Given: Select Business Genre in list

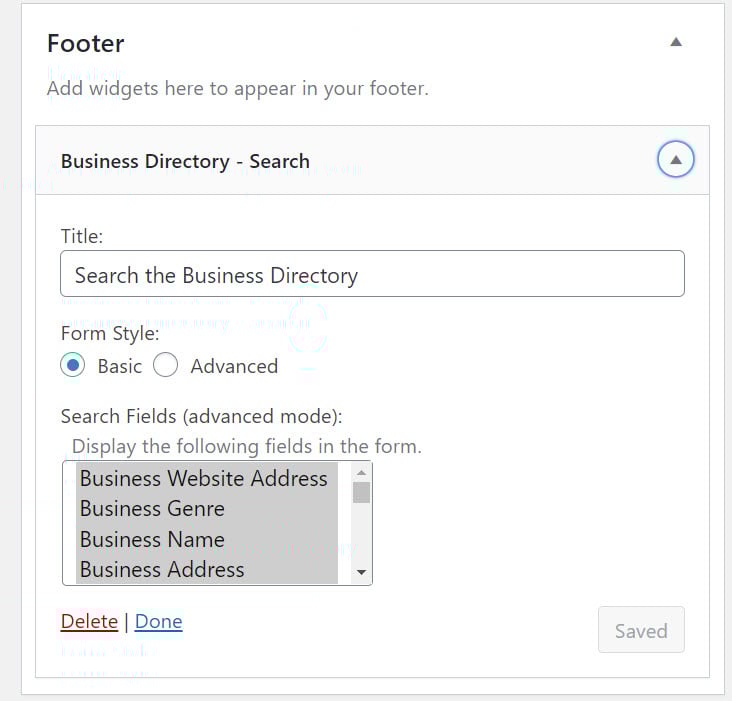Looking at the screenshot, I should coord(206,508).
